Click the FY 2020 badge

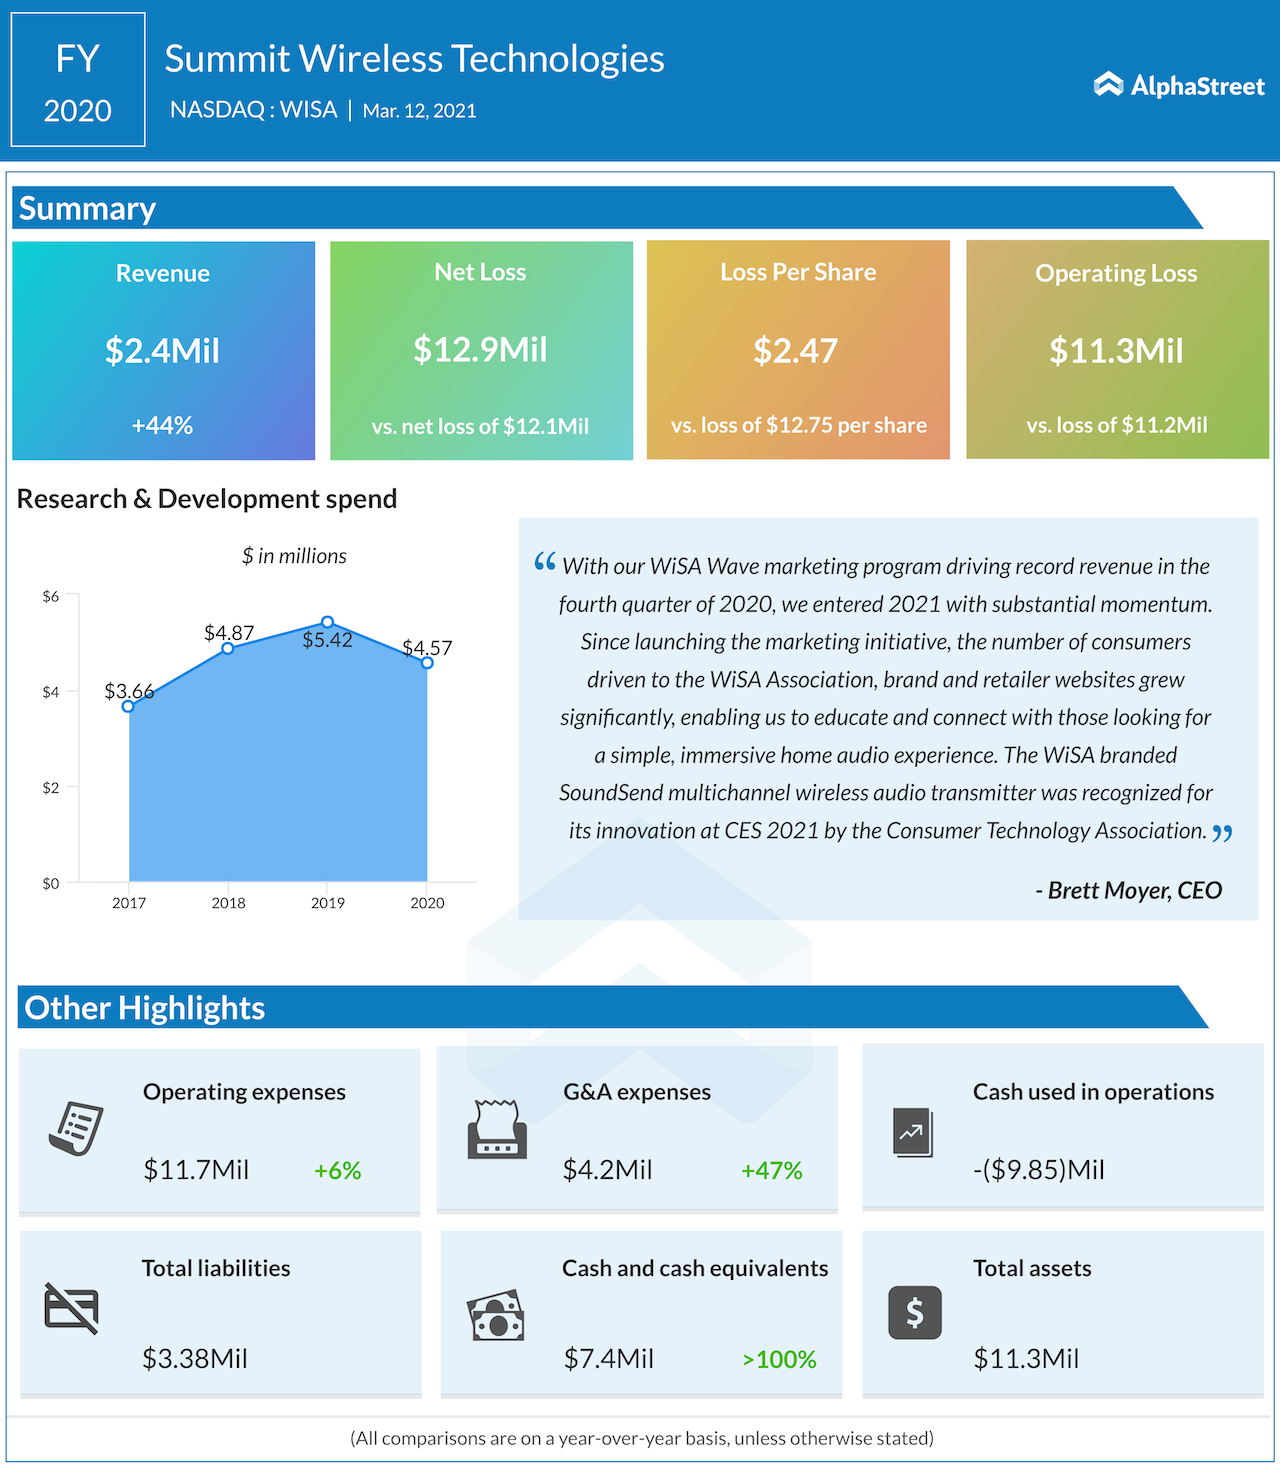(x=78, y=81)
